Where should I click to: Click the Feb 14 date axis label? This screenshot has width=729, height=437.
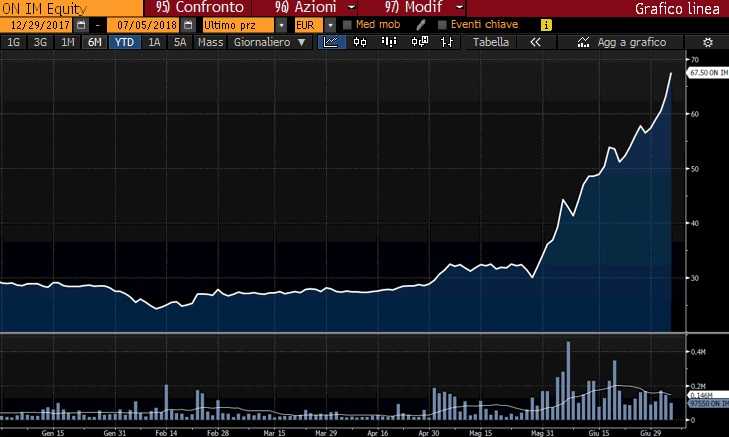tap(166, 433)
